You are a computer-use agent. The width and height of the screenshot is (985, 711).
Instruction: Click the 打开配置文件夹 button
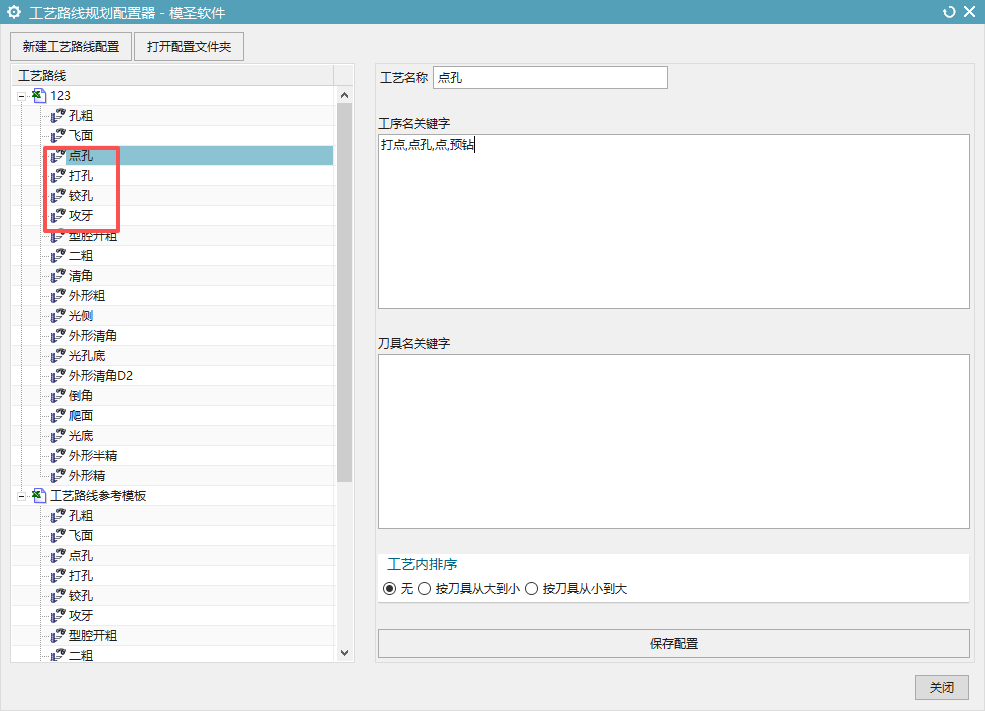(189, 46)
